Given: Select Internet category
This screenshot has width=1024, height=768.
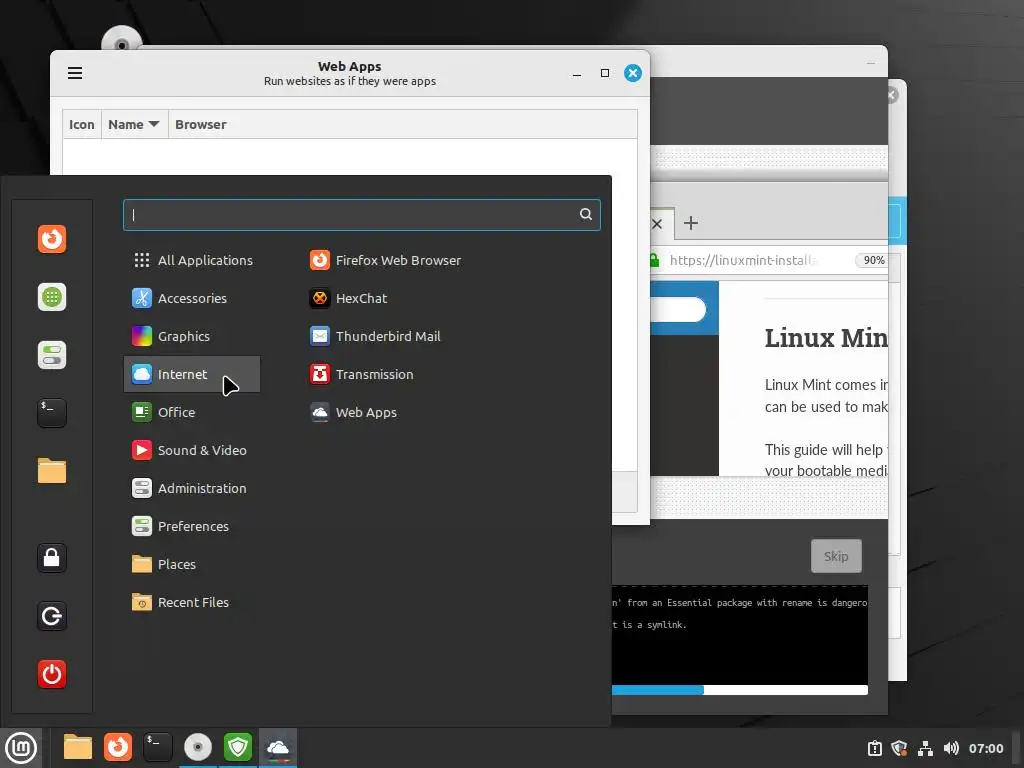Looking at the screenshot, I should pyautogui.click(x=192, y=374).
